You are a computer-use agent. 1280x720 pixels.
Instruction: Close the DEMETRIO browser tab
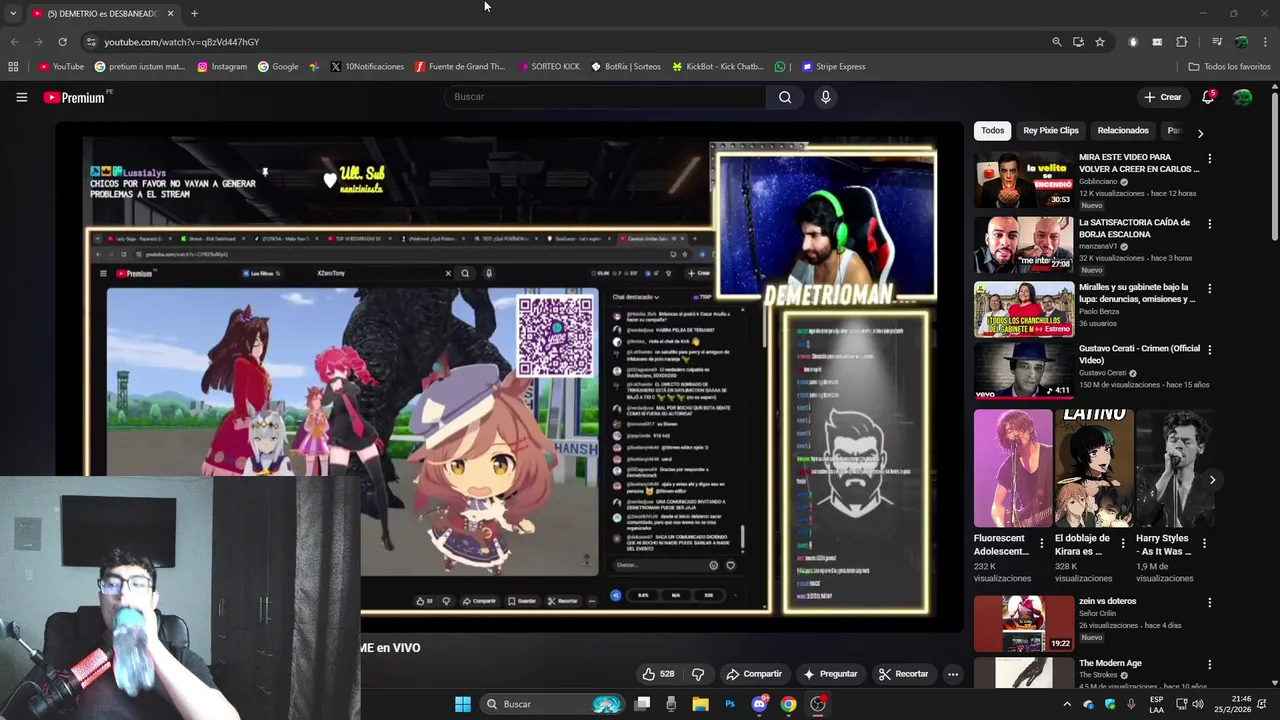coord(170,14)
